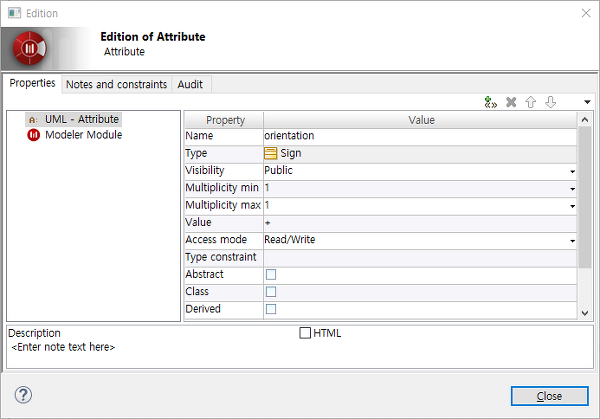Click the Type constraint value field

420,257
